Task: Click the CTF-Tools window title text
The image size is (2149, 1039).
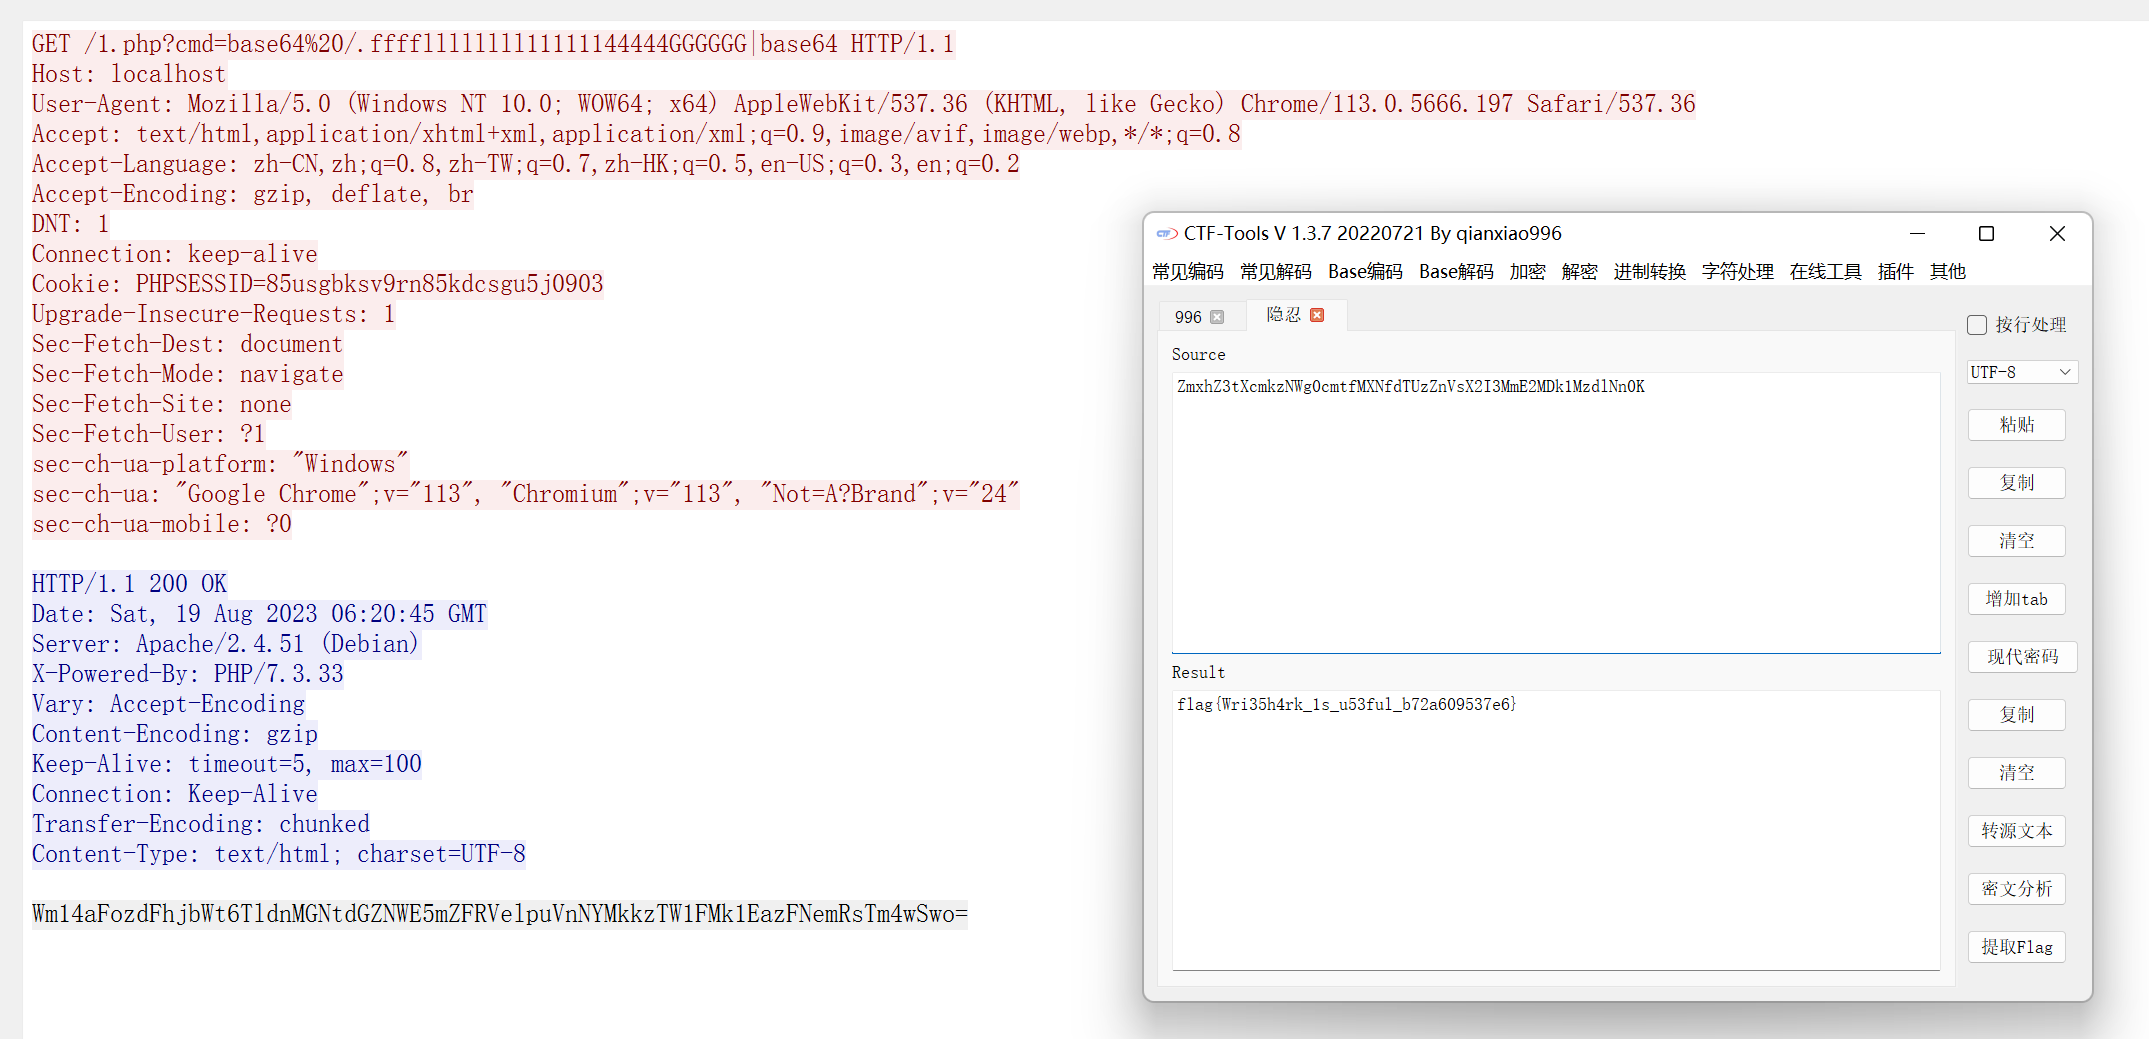Action: (x=1373, y=234)
